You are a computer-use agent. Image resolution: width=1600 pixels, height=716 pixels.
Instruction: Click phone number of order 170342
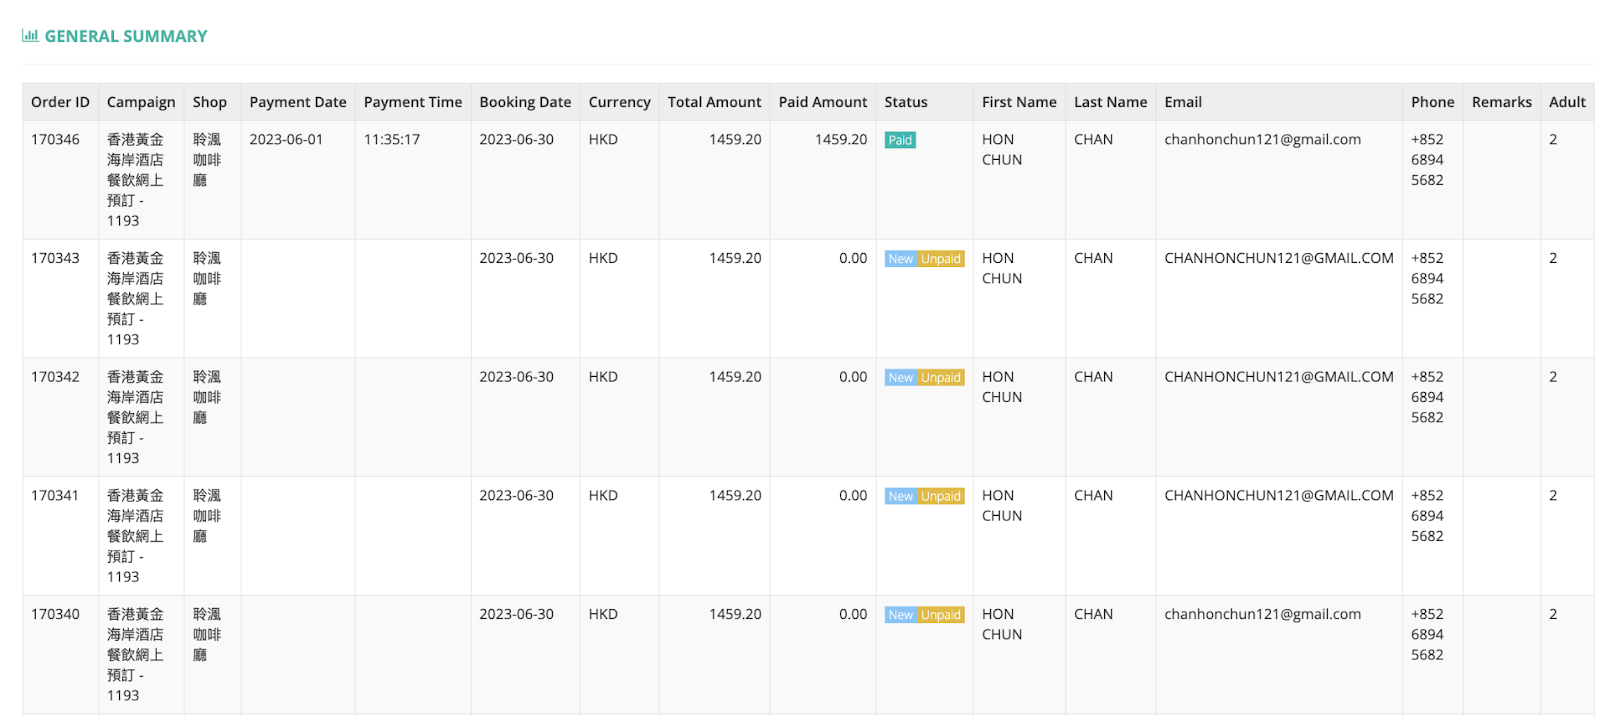(1427, 397)
